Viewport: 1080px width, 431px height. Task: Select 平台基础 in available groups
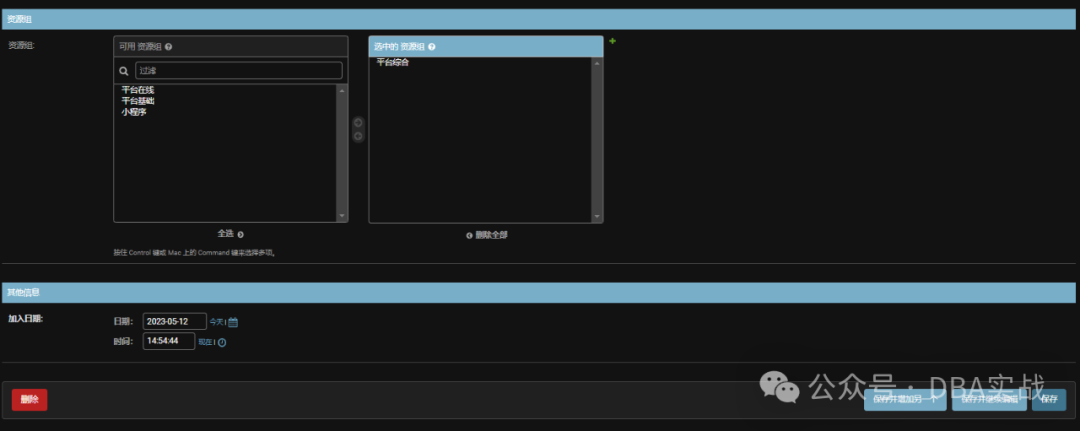click(138, 101)
